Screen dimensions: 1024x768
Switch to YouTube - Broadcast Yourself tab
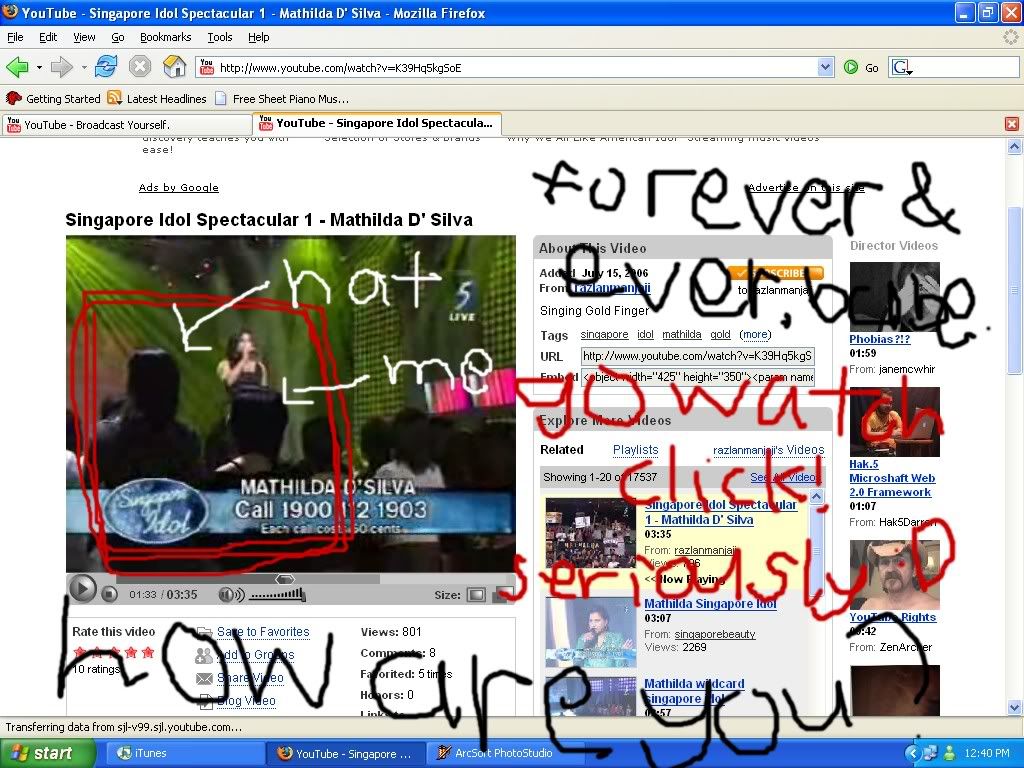(x=127, y=125)
